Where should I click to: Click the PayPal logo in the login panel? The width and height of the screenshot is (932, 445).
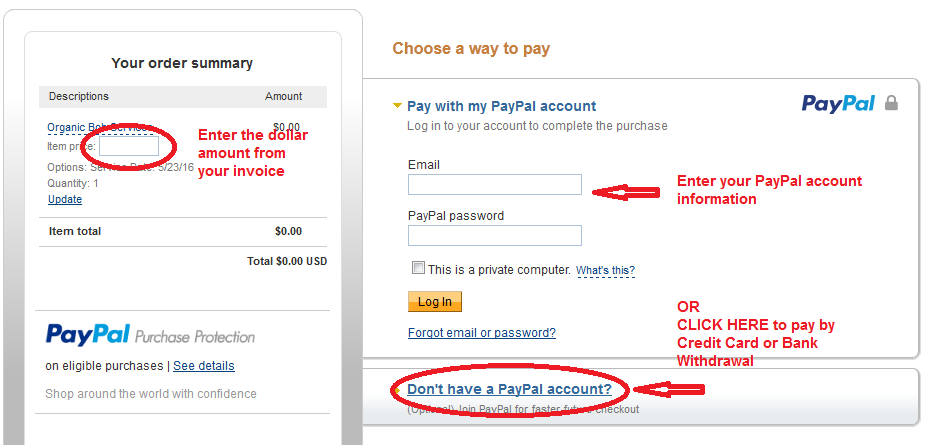click(x=838, y=103)
